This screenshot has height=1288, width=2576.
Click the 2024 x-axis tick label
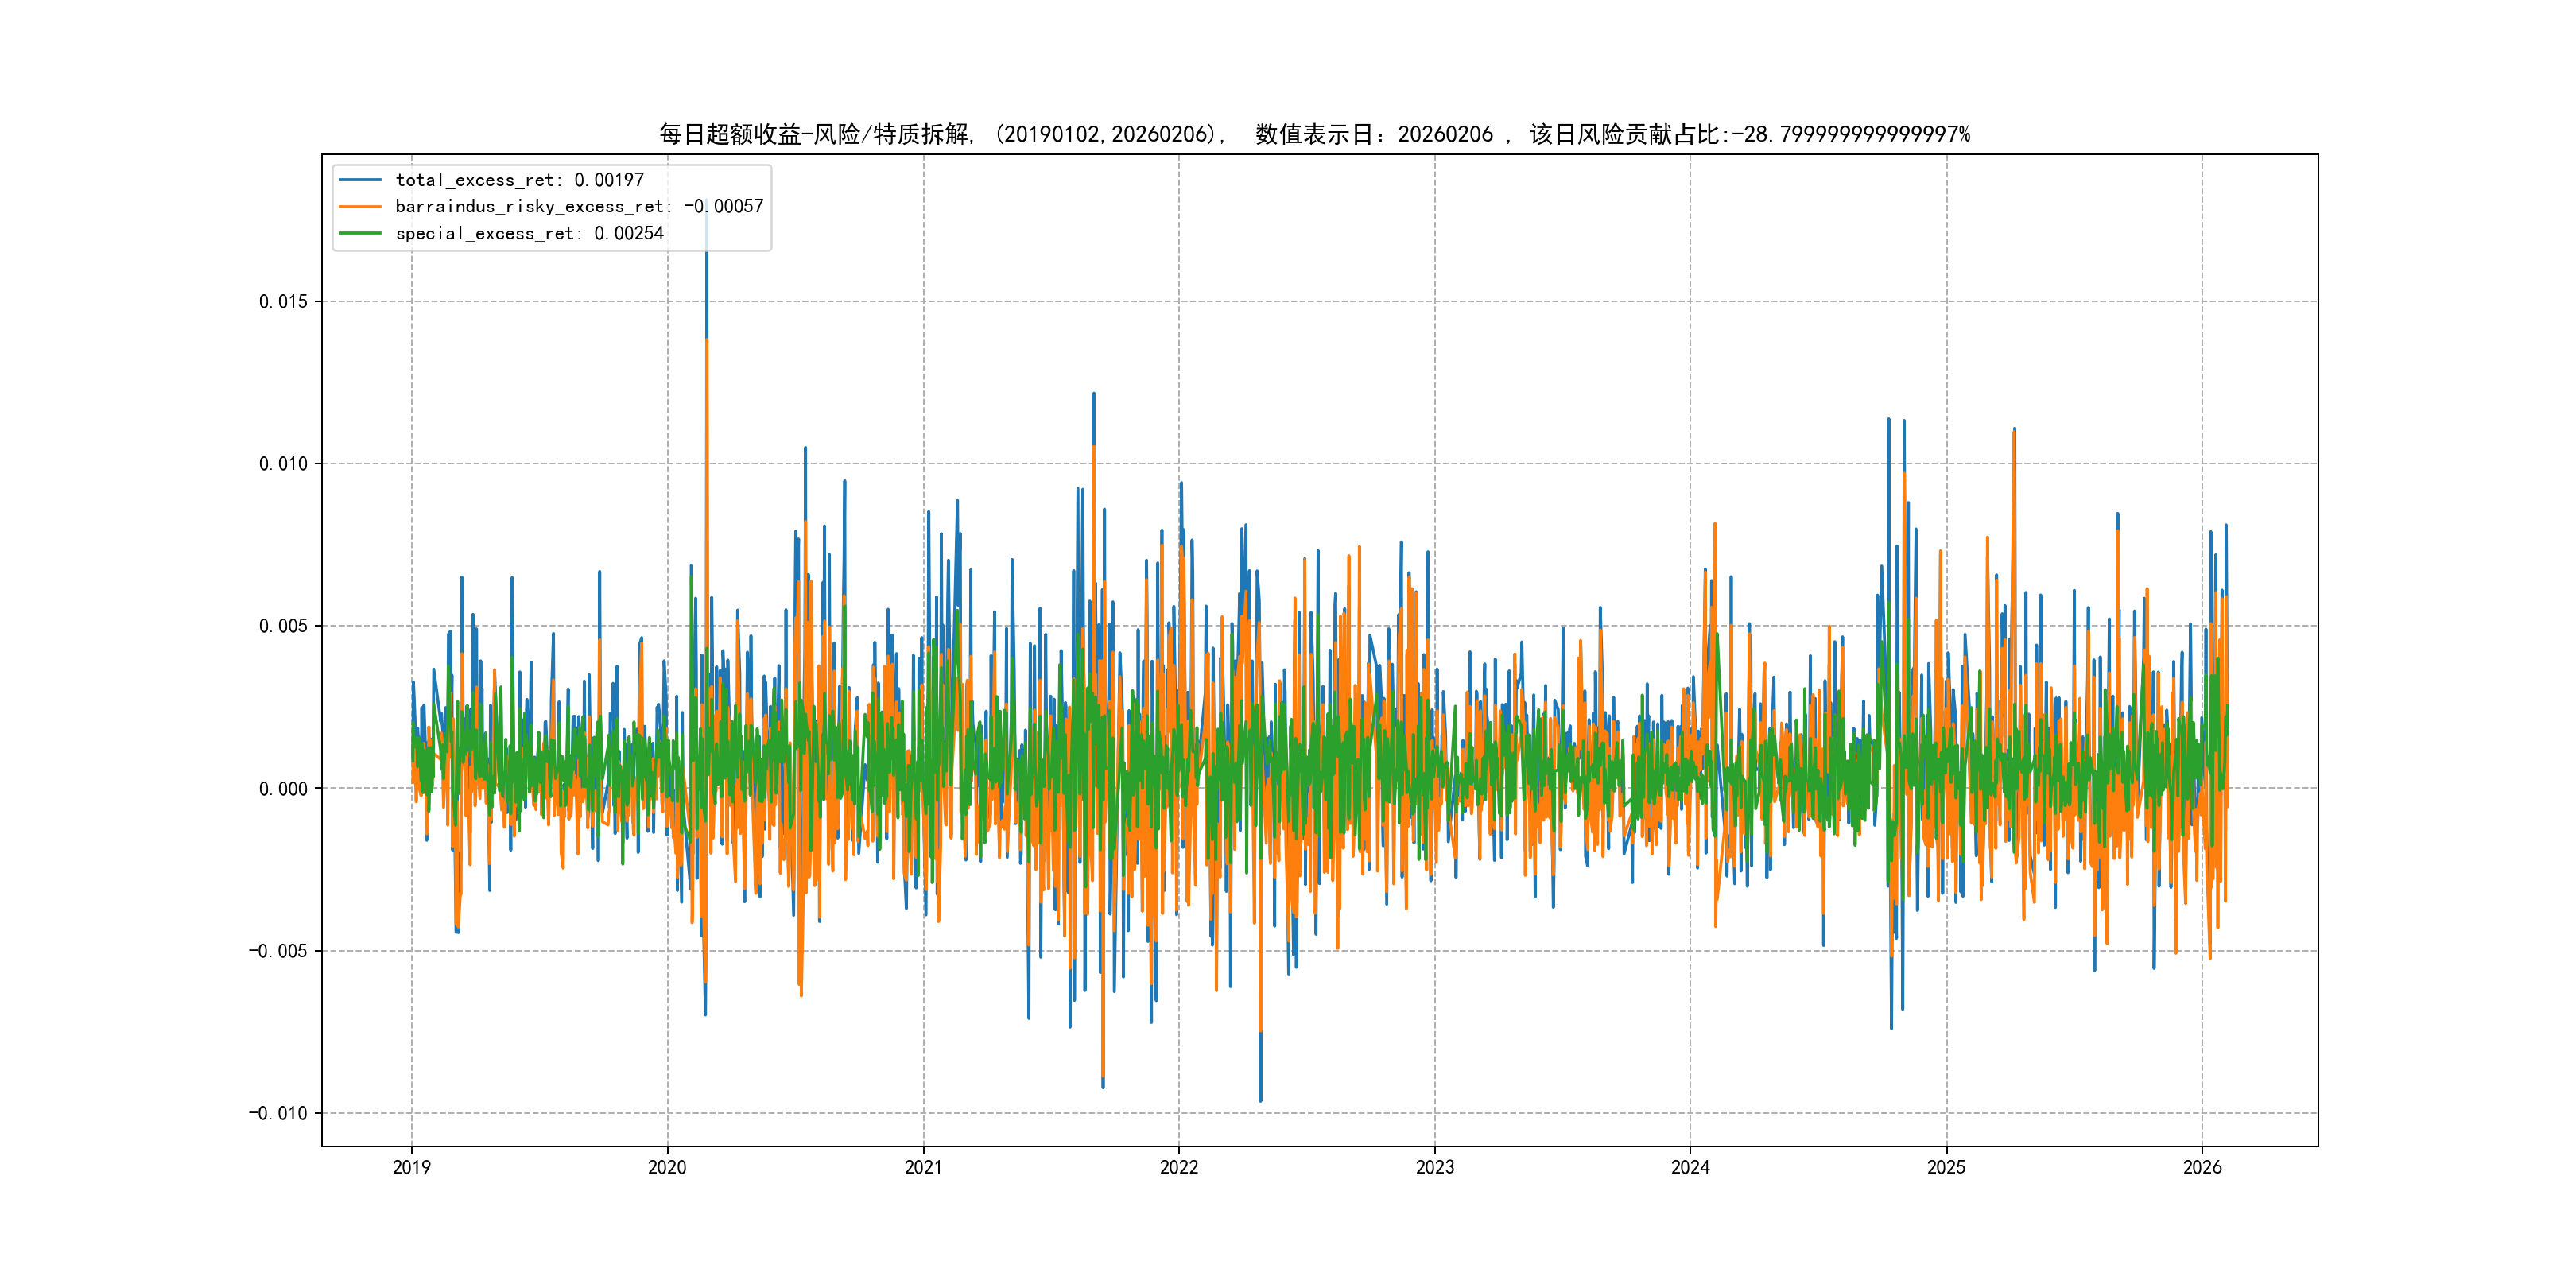pos(1690,1167)
